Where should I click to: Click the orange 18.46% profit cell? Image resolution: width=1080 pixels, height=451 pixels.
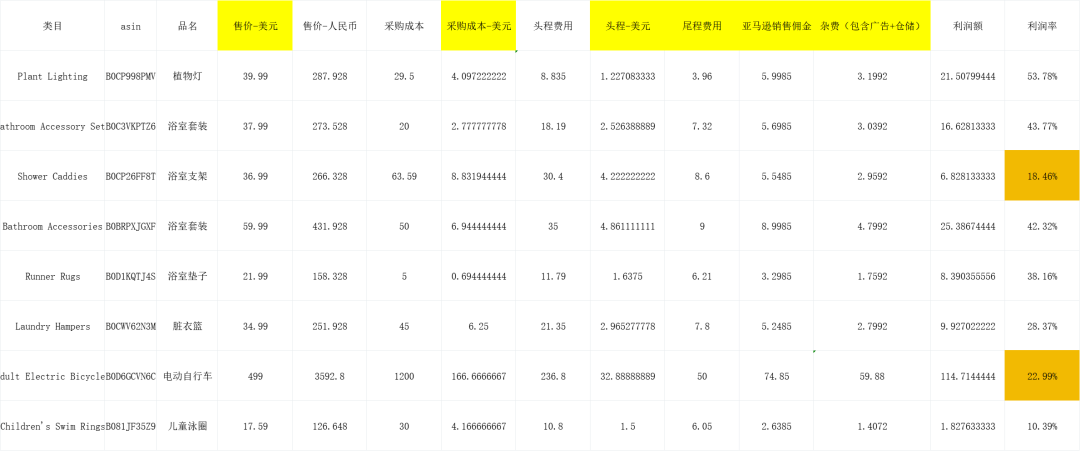pyautogui.click(x=1042, y=176)
